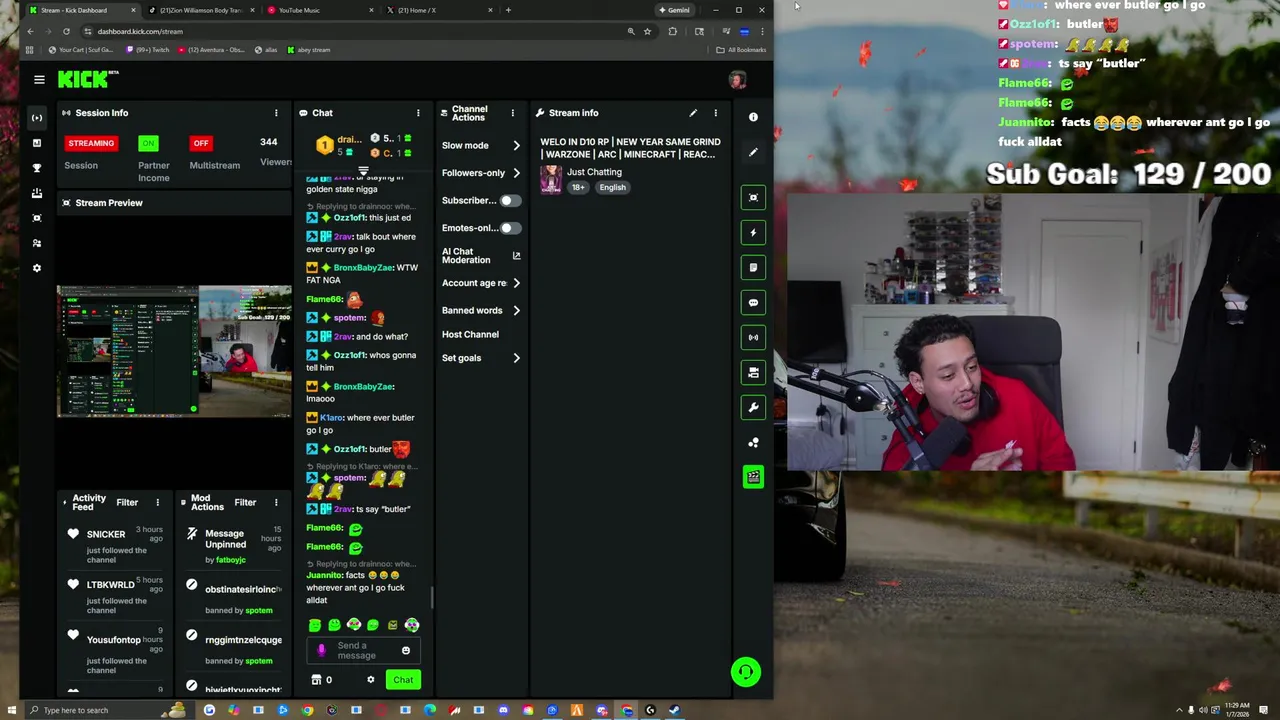Open the emoji picker in chat input
This screenshot has height=720, width=1280.
406,651
